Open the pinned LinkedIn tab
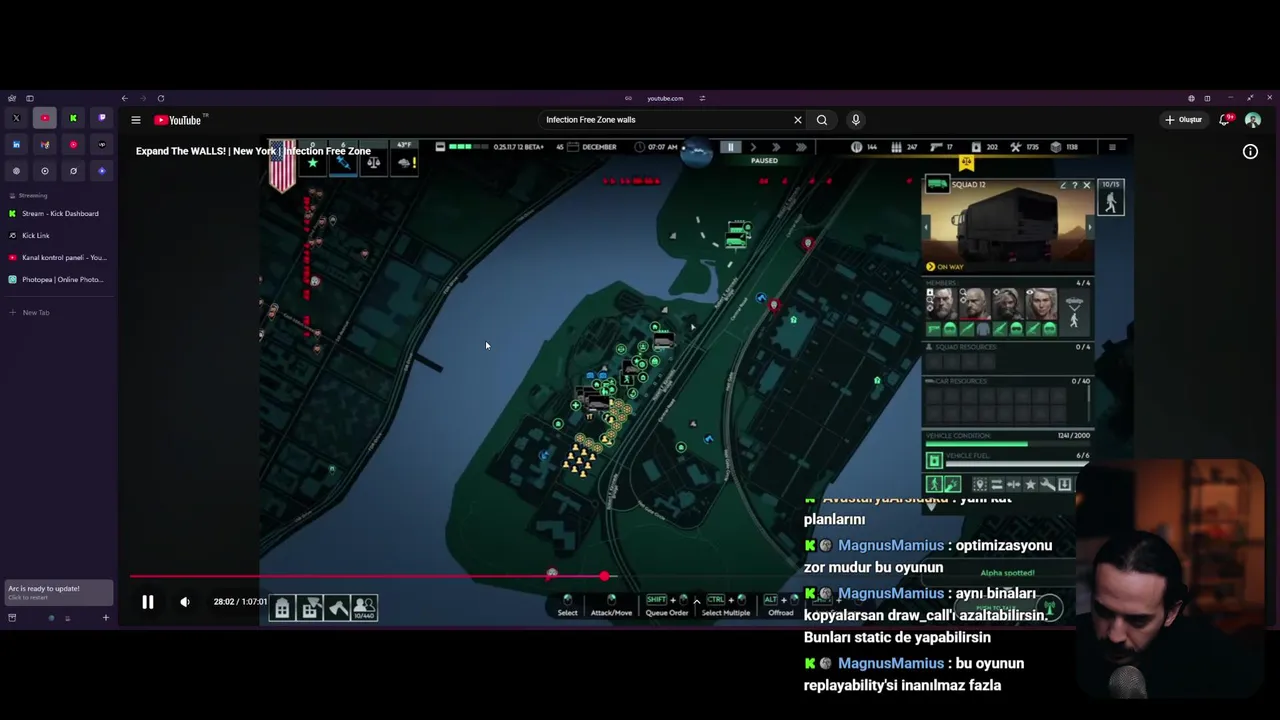 click(x=16, y=144)
